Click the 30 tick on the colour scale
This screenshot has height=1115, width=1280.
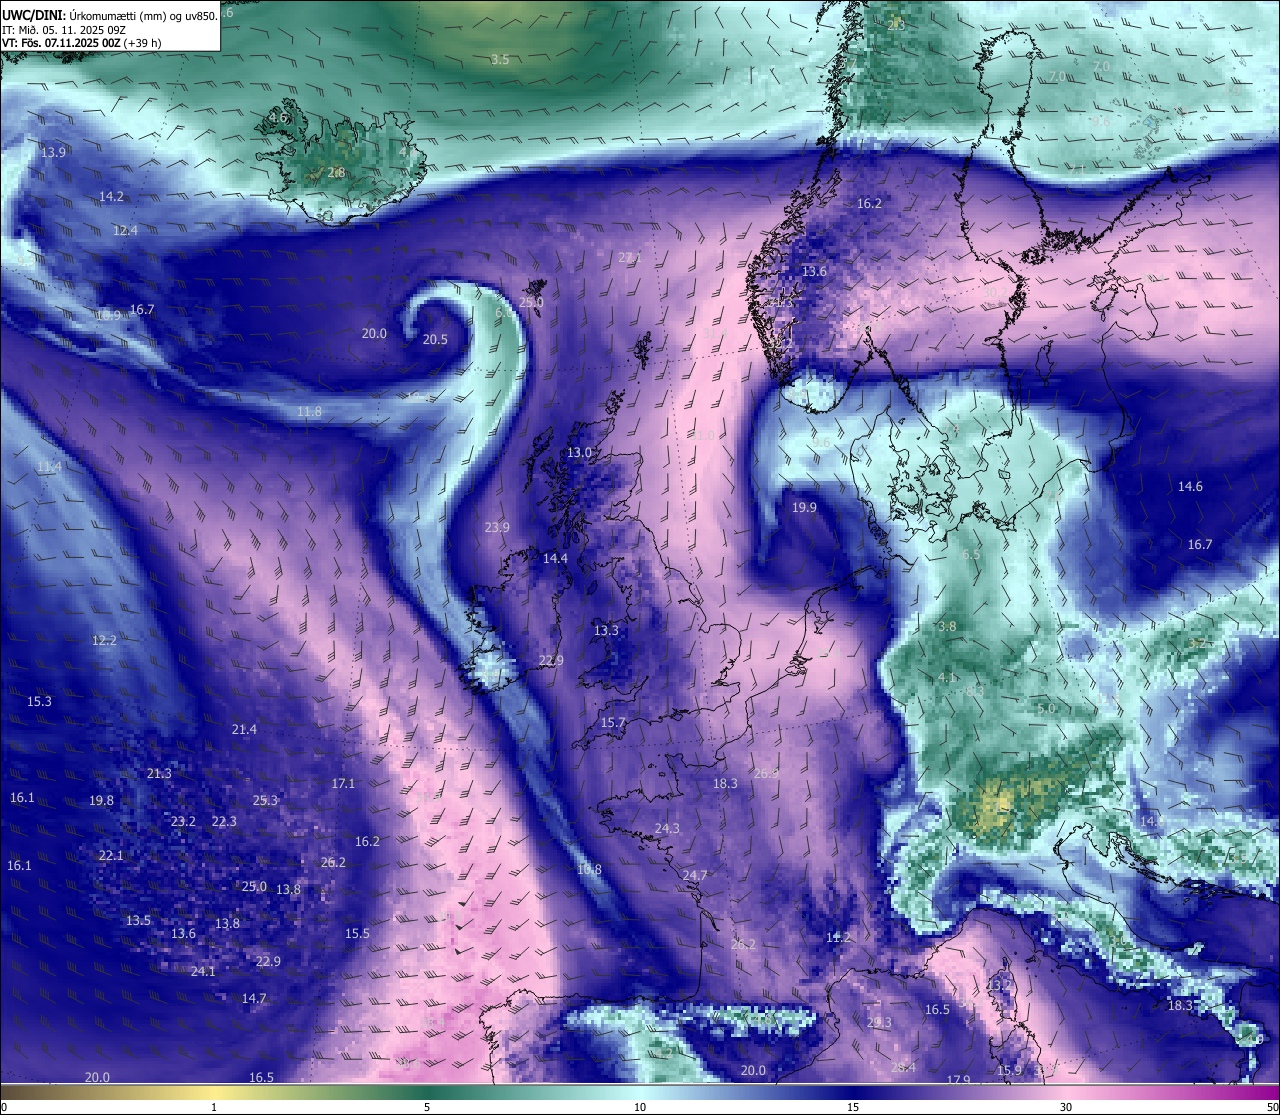point(1066,1107)
